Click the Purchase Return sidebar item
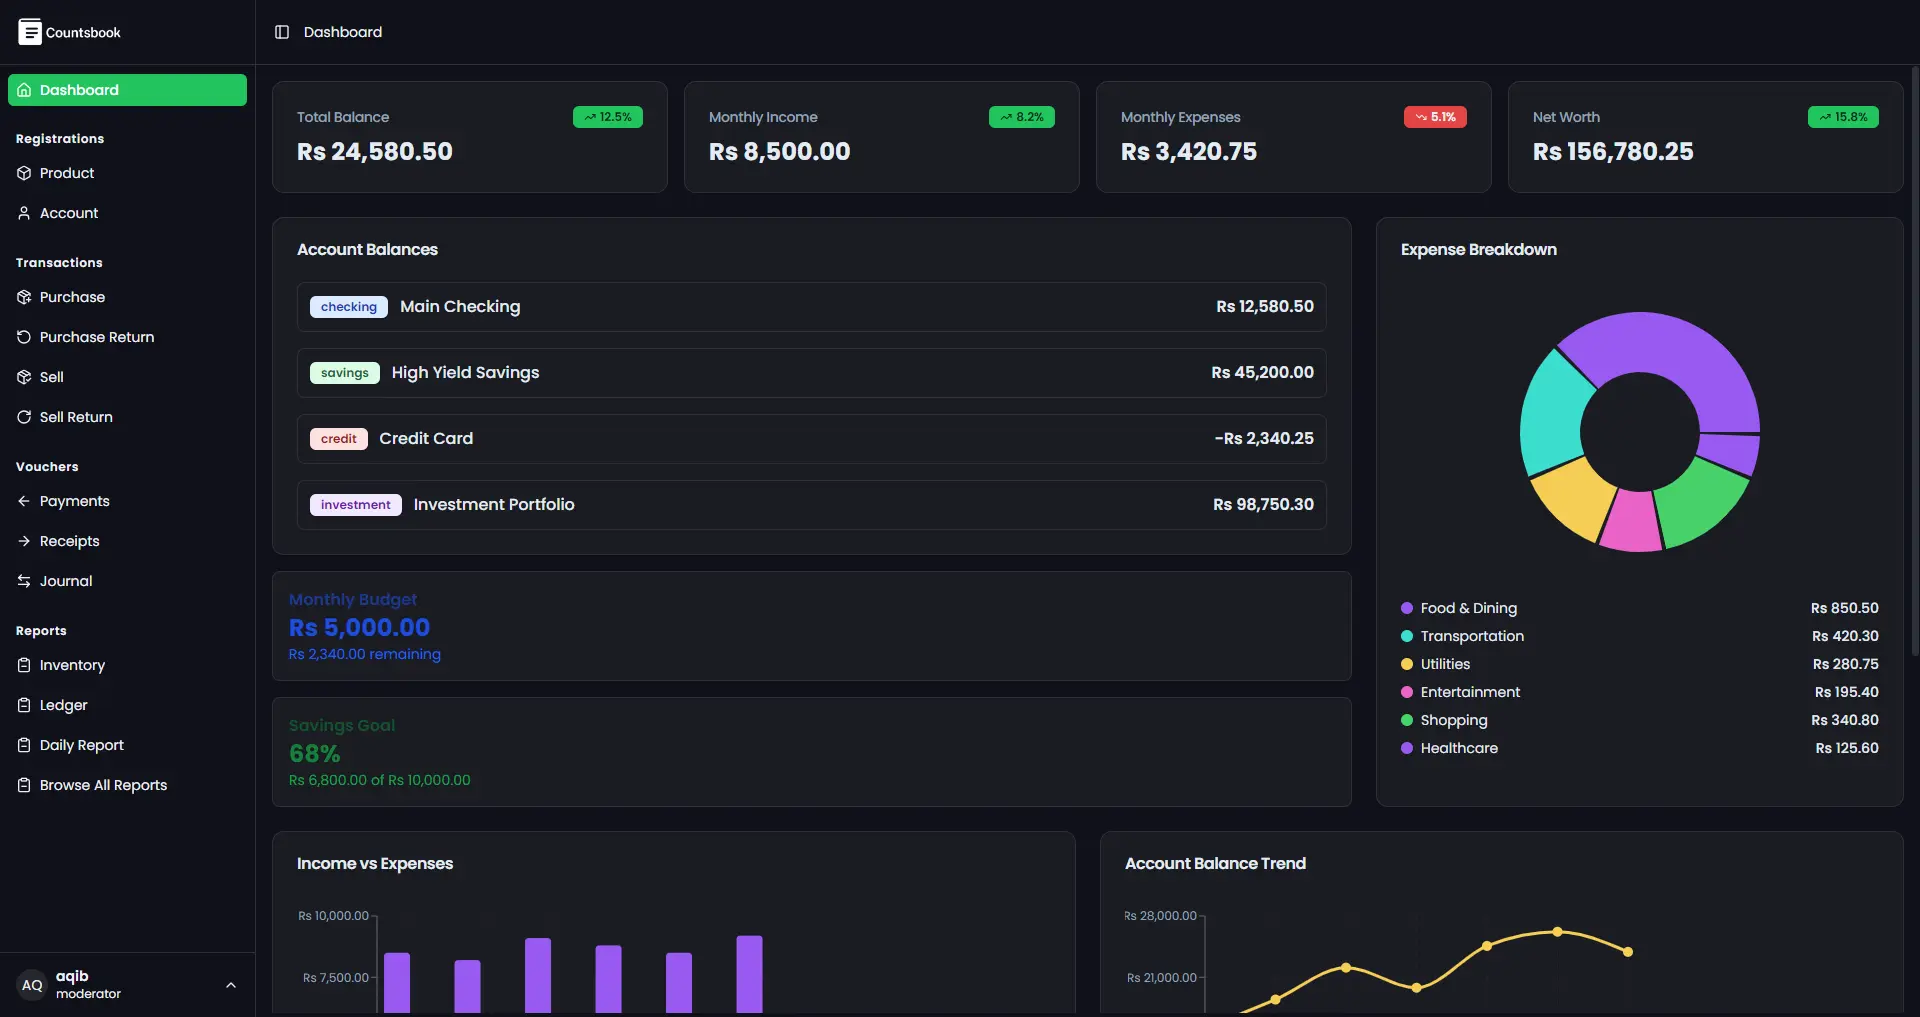 point(96,337)
